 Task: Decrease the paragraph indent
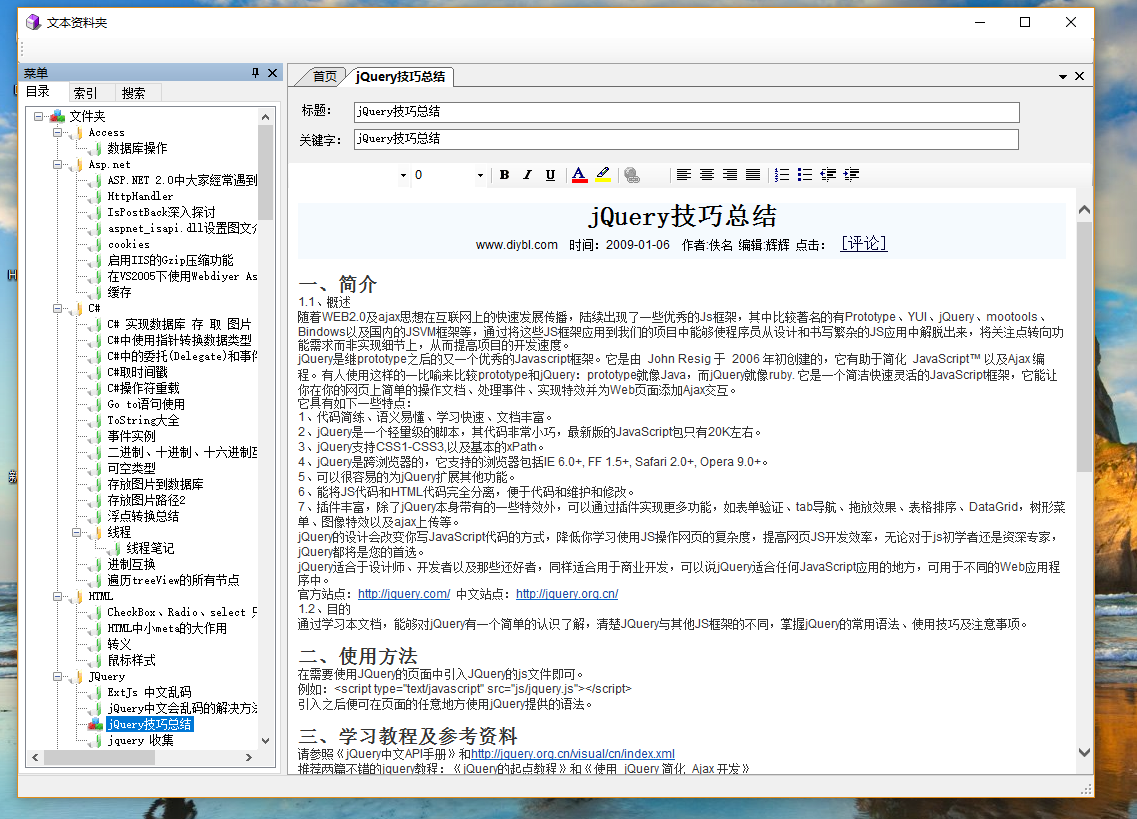tap(827, 175)
